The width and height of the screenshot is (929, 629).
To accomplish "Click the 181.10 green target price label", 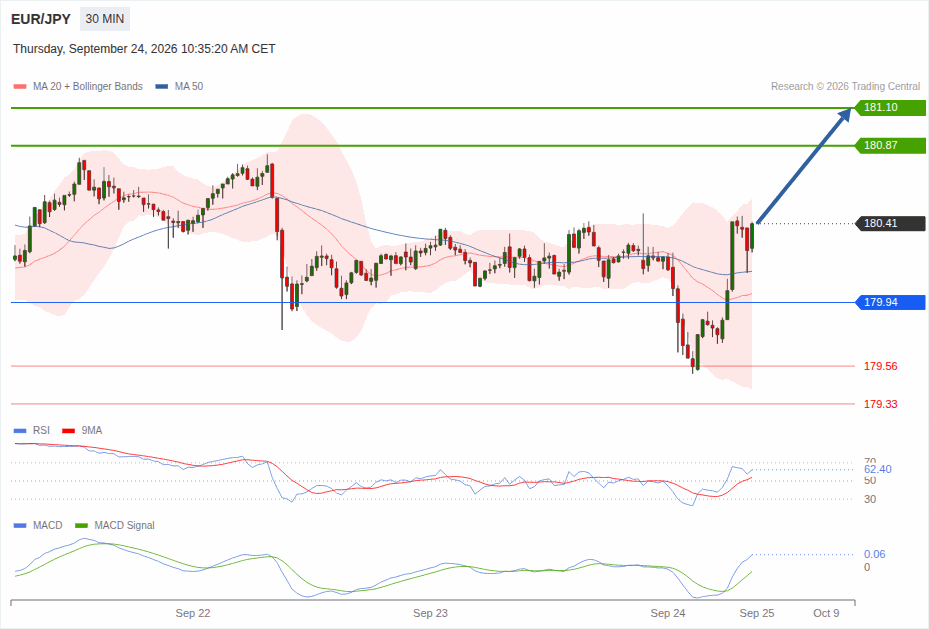I will [x=890, y=108].
